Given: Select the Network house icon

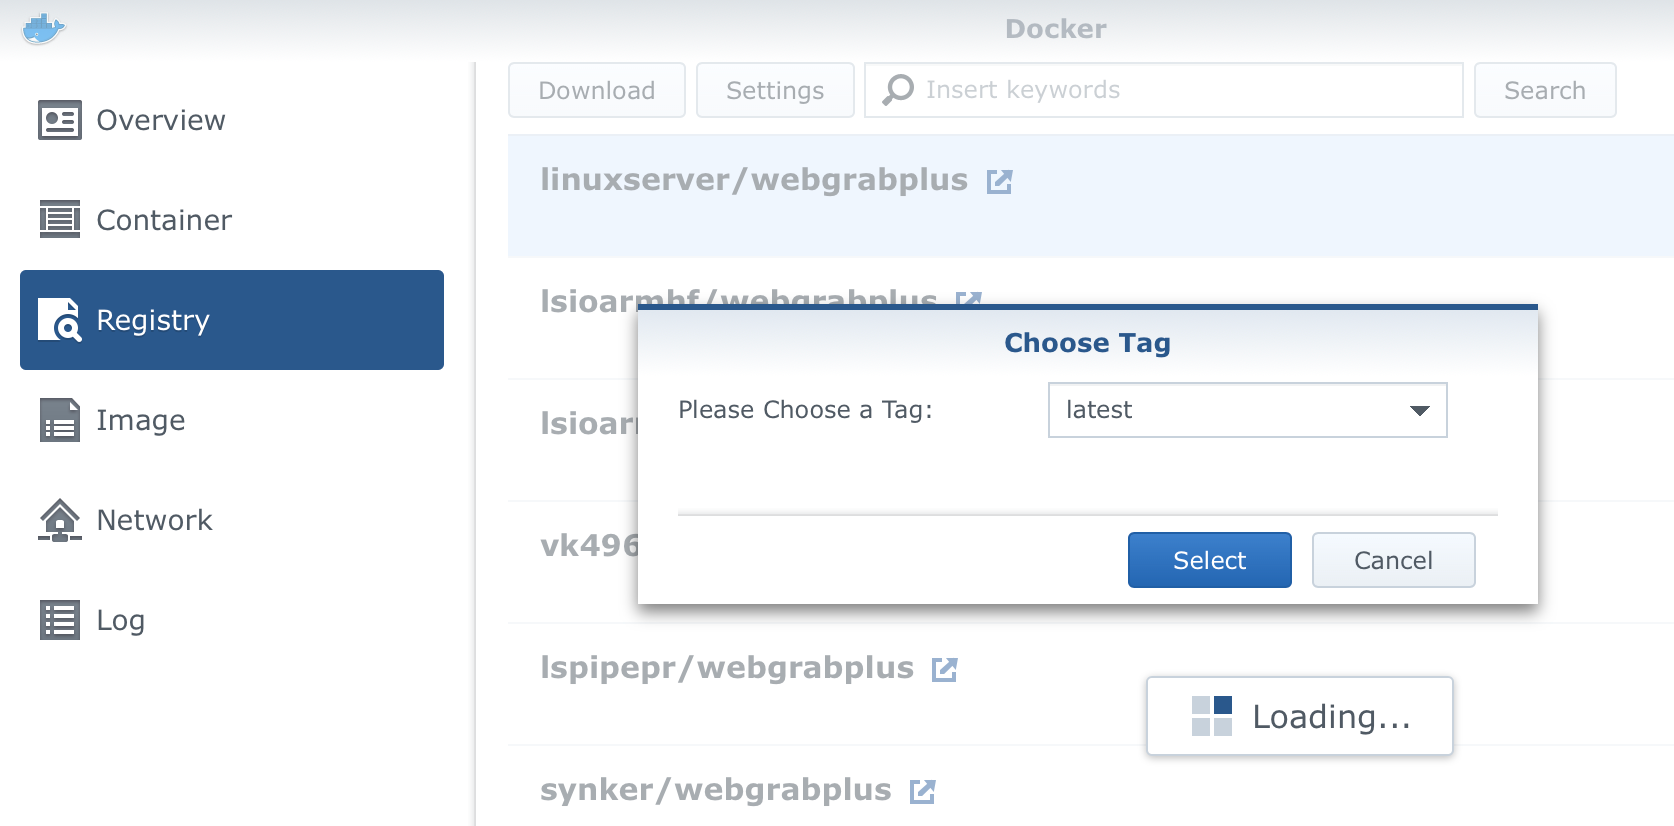Looking at the screenshot, I should point(60,520).
